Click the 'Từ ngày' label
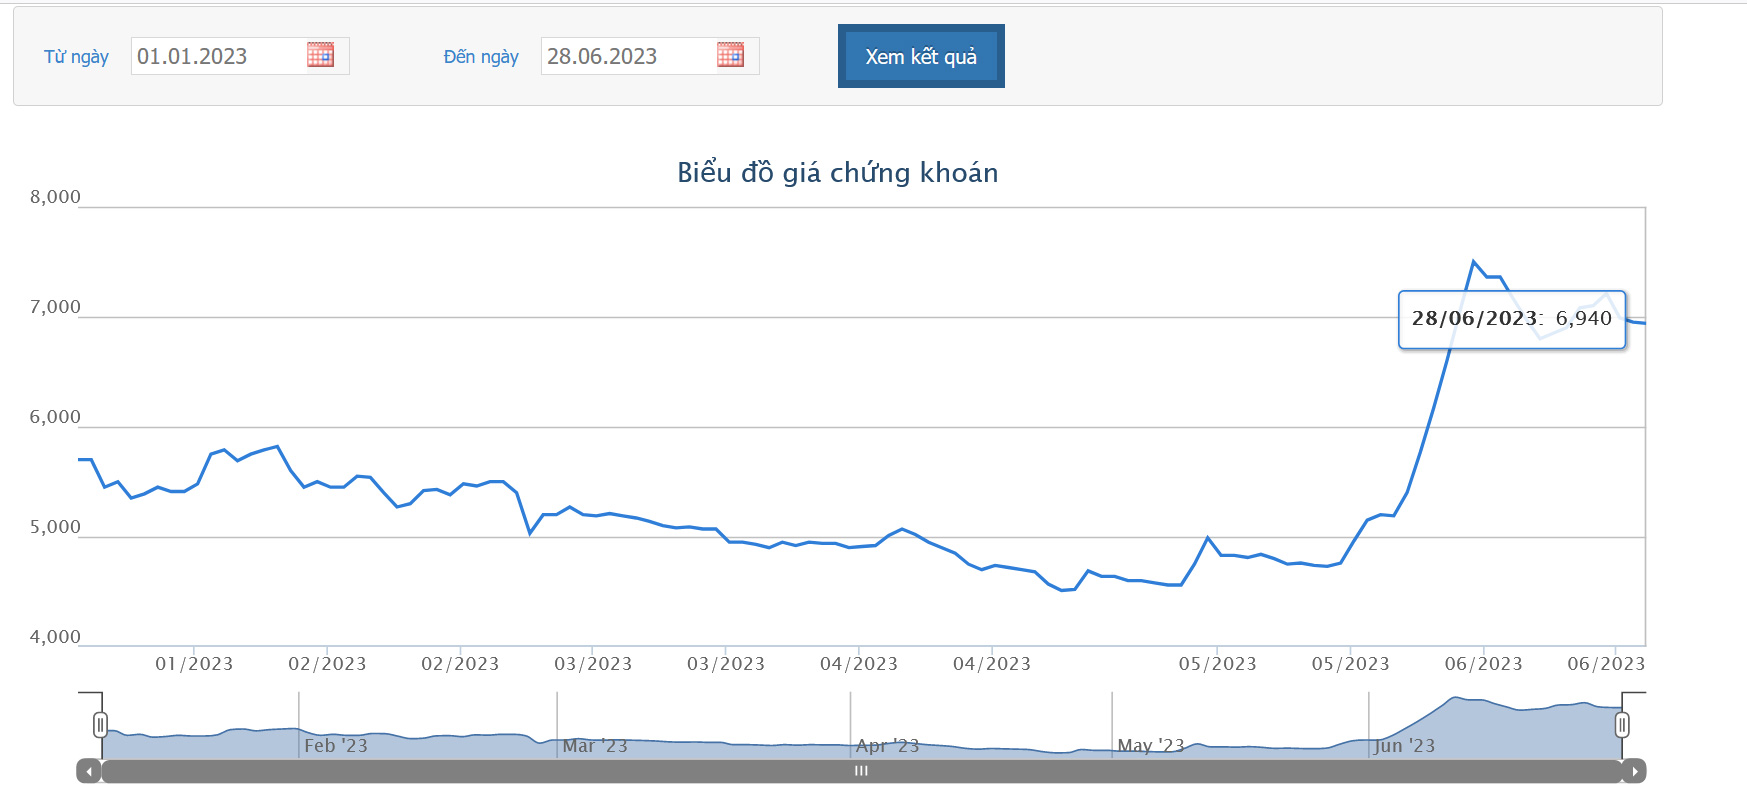This screenshot has height=787, width=1747. (76, 57)
